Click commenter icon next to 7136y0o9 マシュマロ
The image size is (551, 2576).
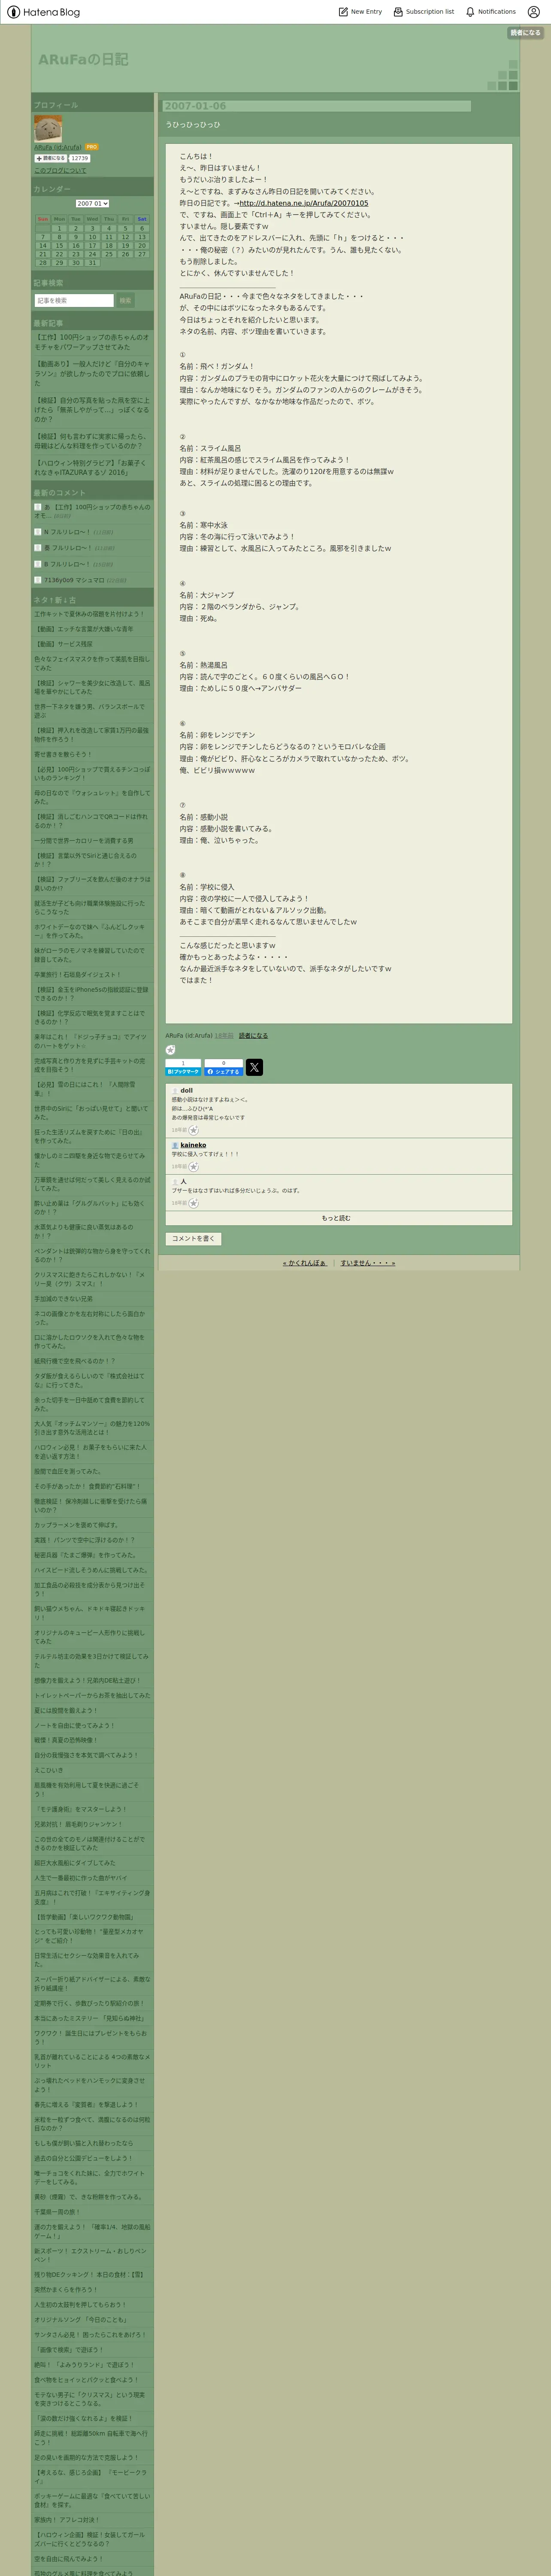(38, 580)
